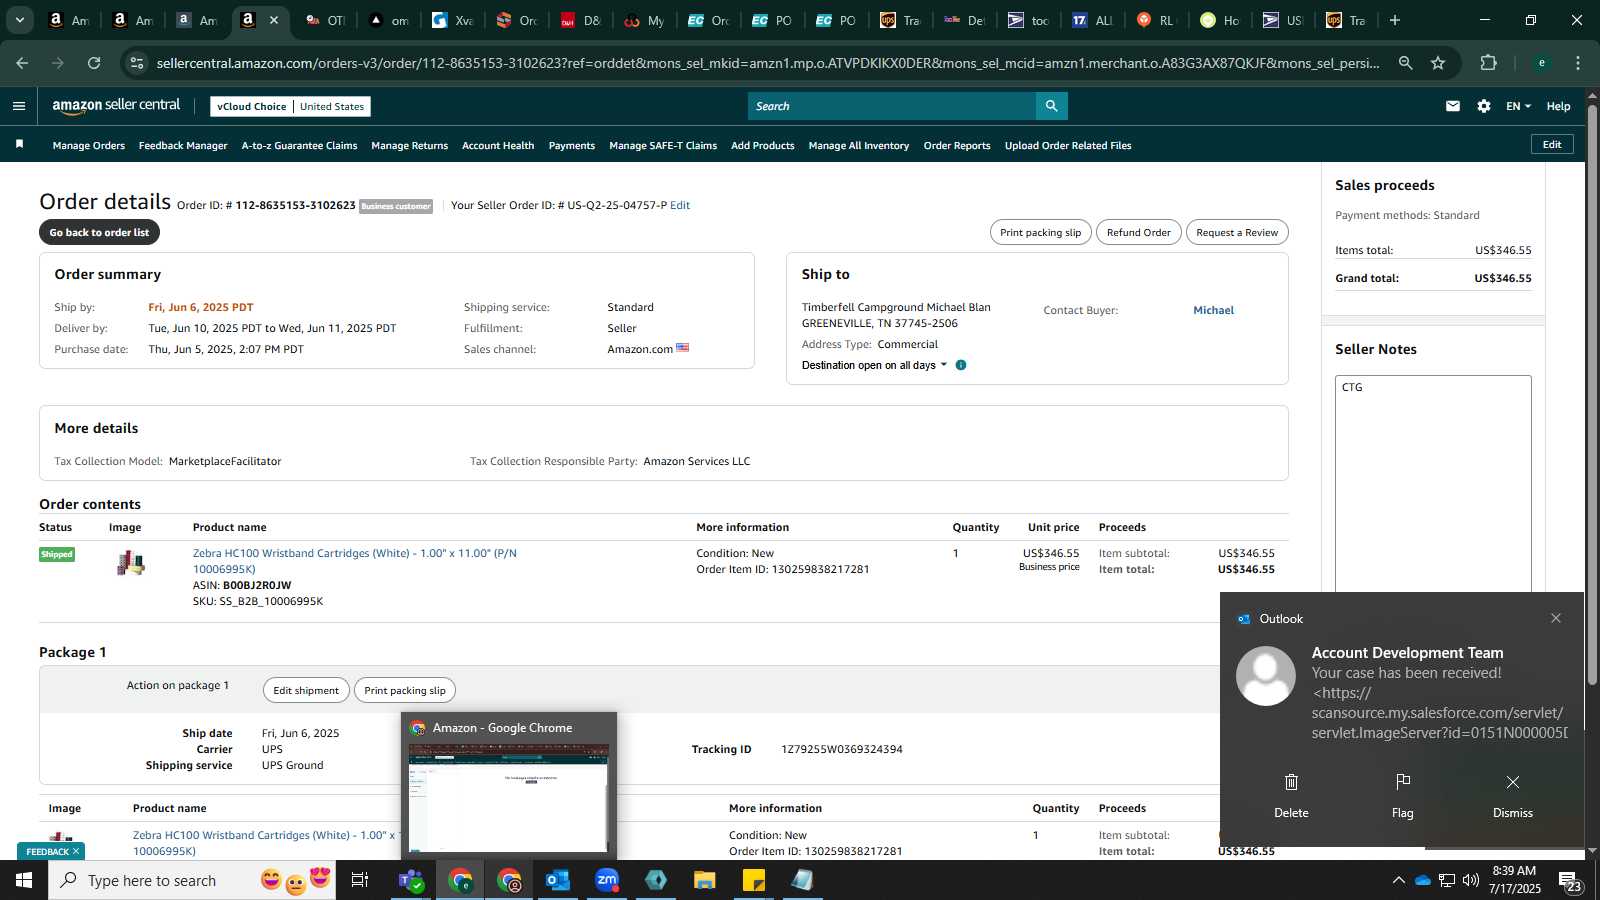The width and height of the screenshot is (1600, 900).
Task: Go back using browser back arrow
Action: (x=22, y=63)
